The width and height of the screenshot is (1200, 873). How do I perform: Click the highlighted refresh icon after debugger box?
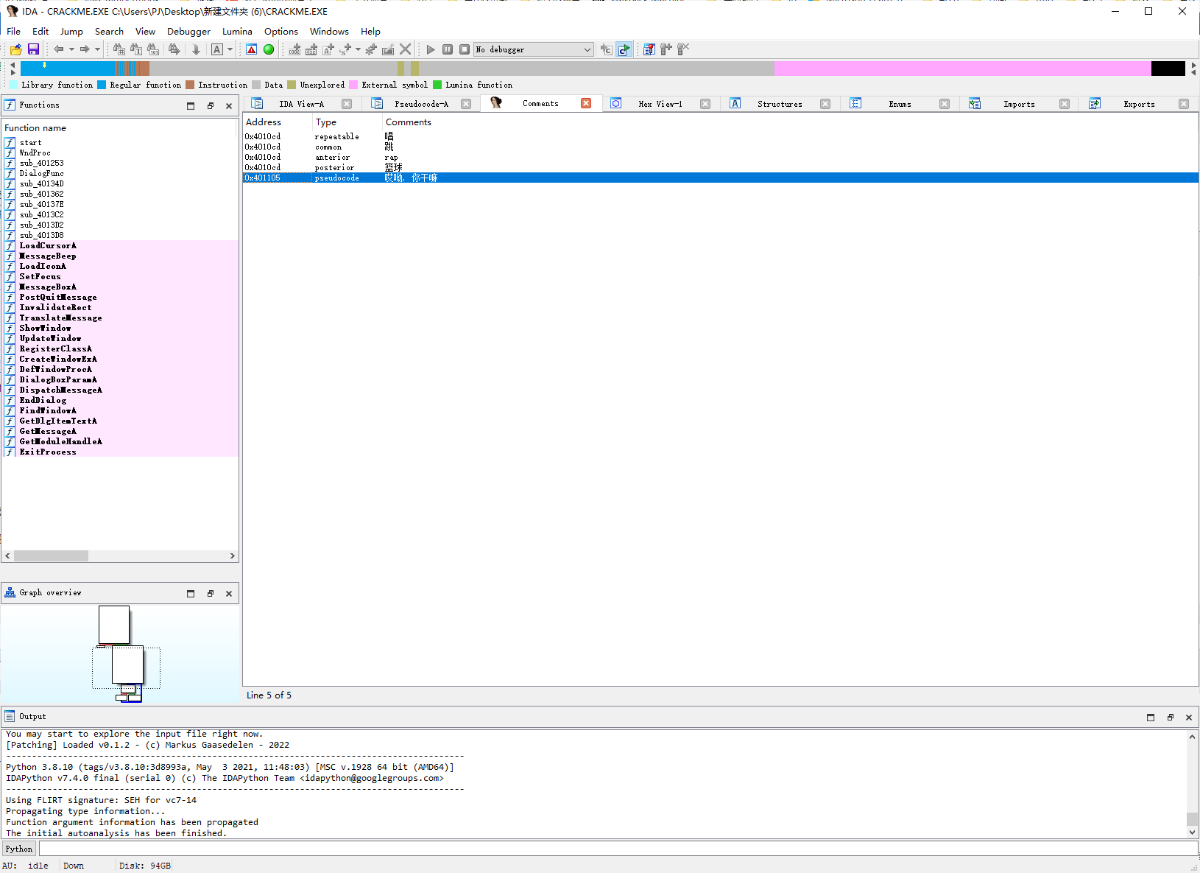coord(624,49)
